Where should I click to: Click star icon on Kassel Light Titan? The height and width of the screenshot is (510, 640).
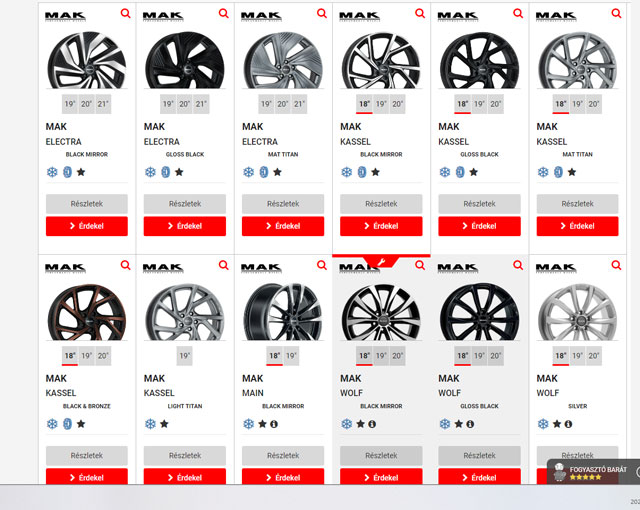tap(164, 424)
